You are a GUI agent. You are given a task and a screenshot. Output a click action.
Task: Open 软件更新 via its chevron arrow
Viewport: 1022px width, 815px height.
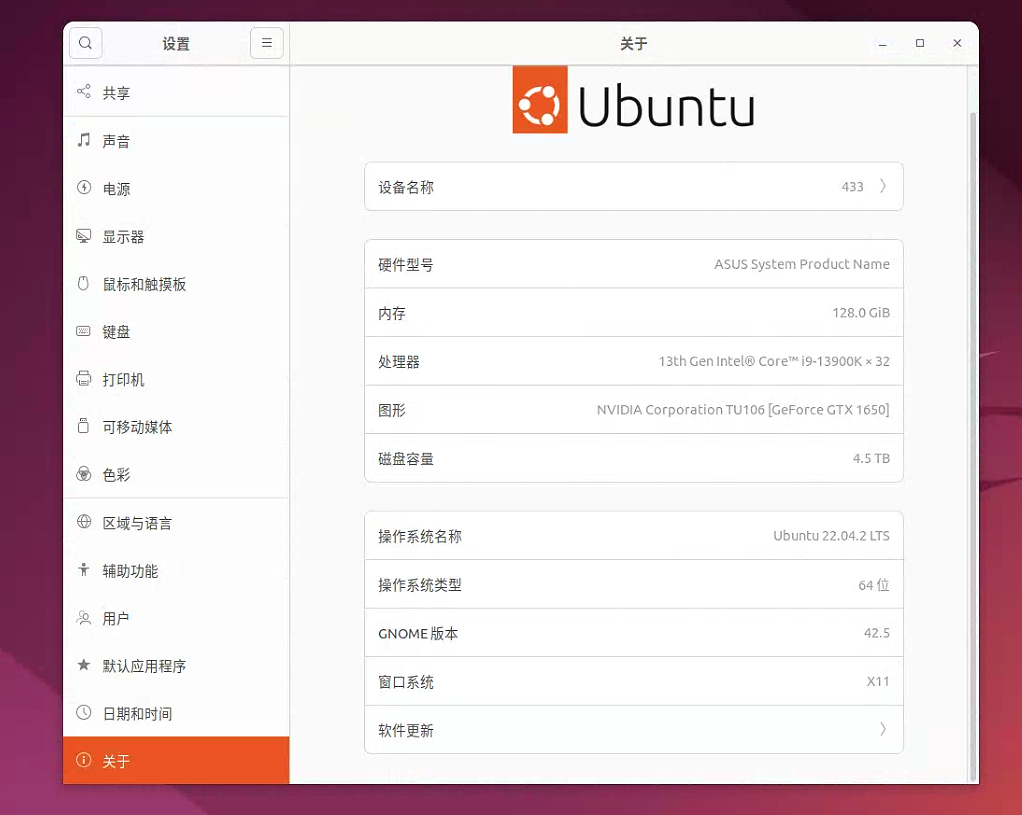[883, 730]
